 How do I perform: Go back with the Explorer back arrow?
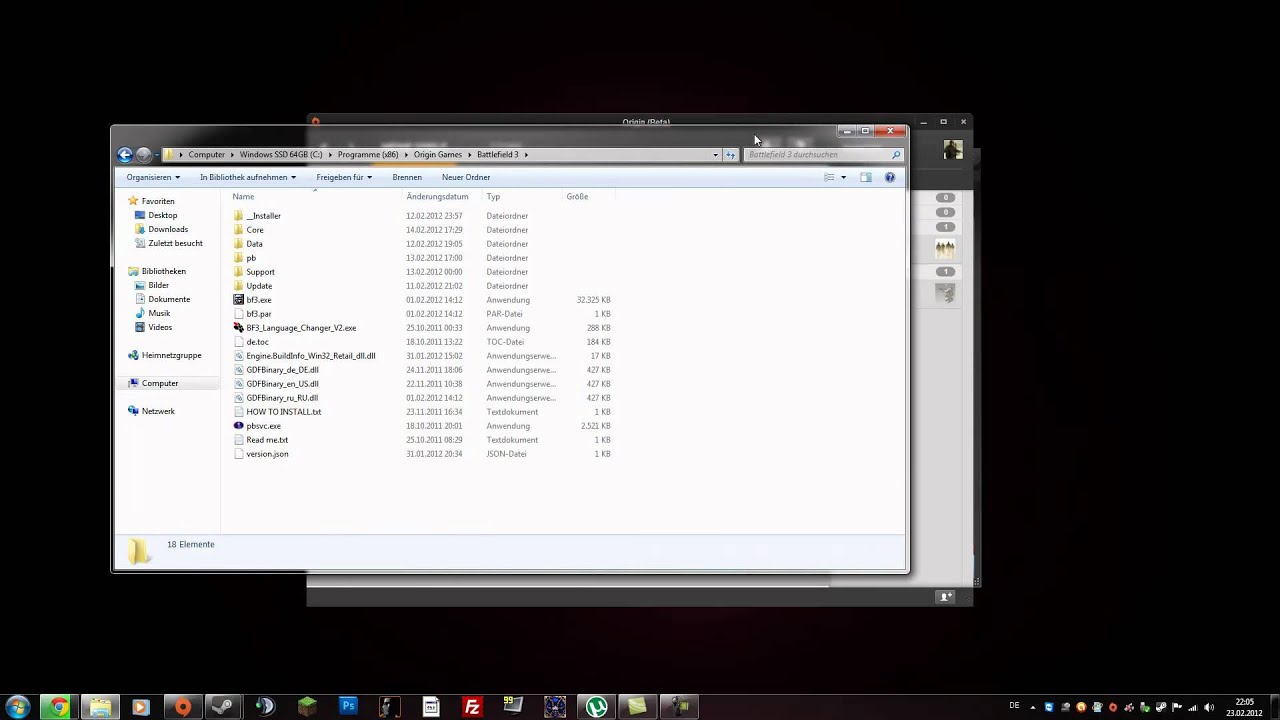click(x=125, y=155)
